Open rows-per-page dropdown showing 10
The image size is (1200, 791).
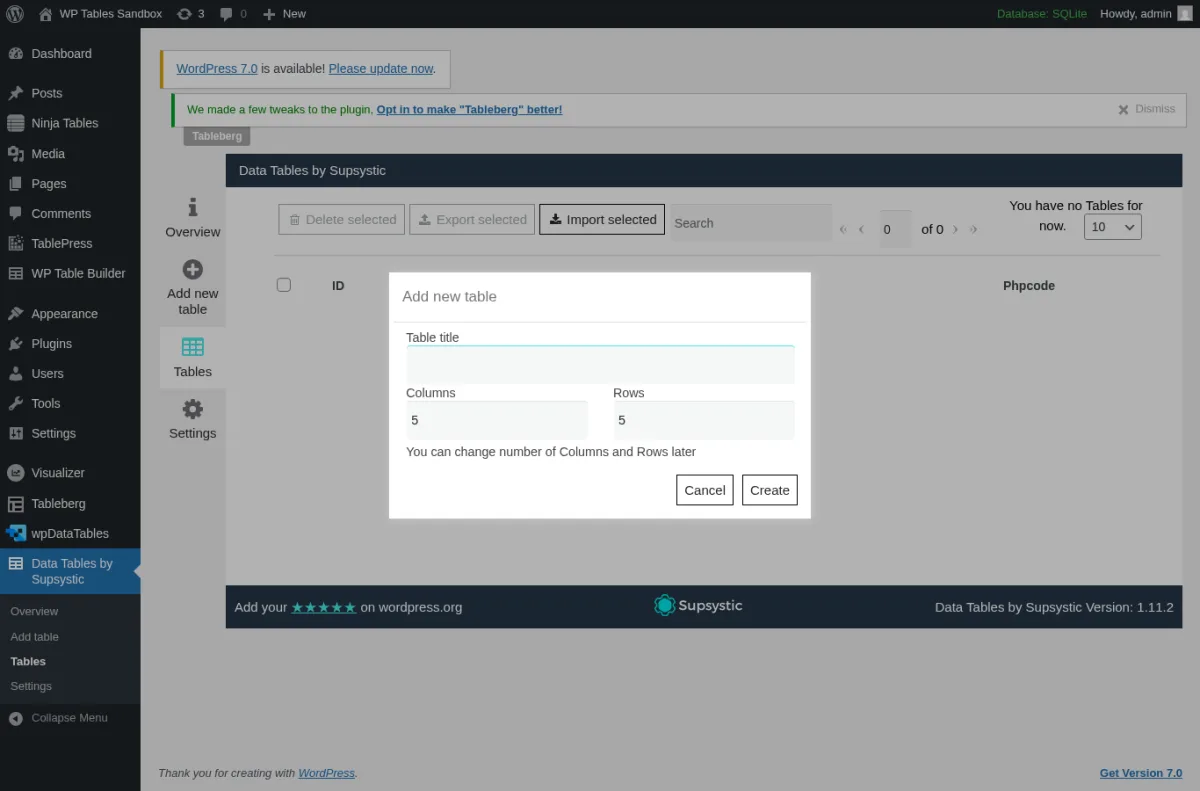(x=1113, y=227)
